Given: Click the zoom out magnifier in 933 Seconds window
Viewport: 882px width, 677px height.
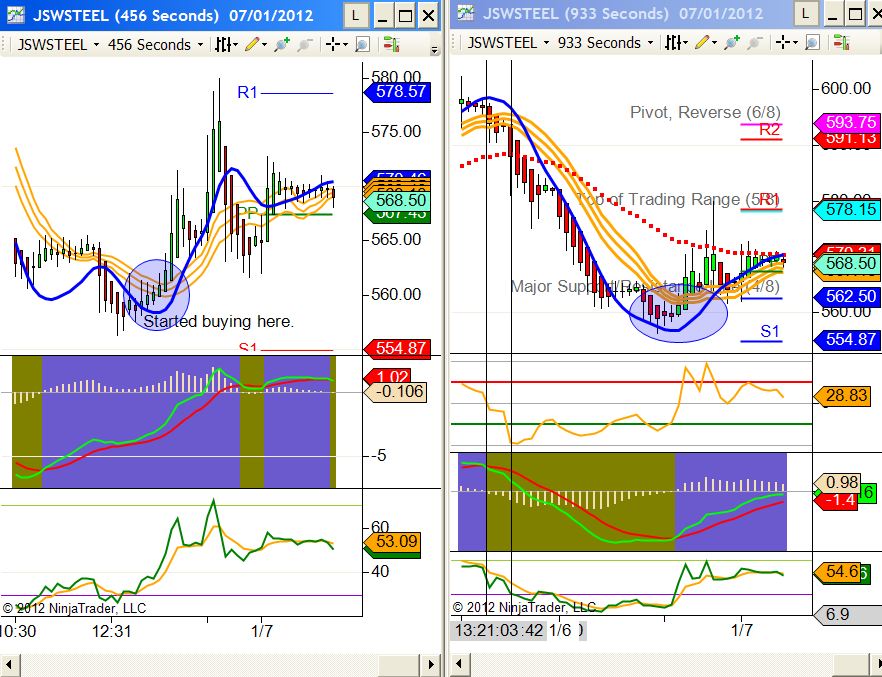Looking at the screenshot, I should (x=754, y=42).
